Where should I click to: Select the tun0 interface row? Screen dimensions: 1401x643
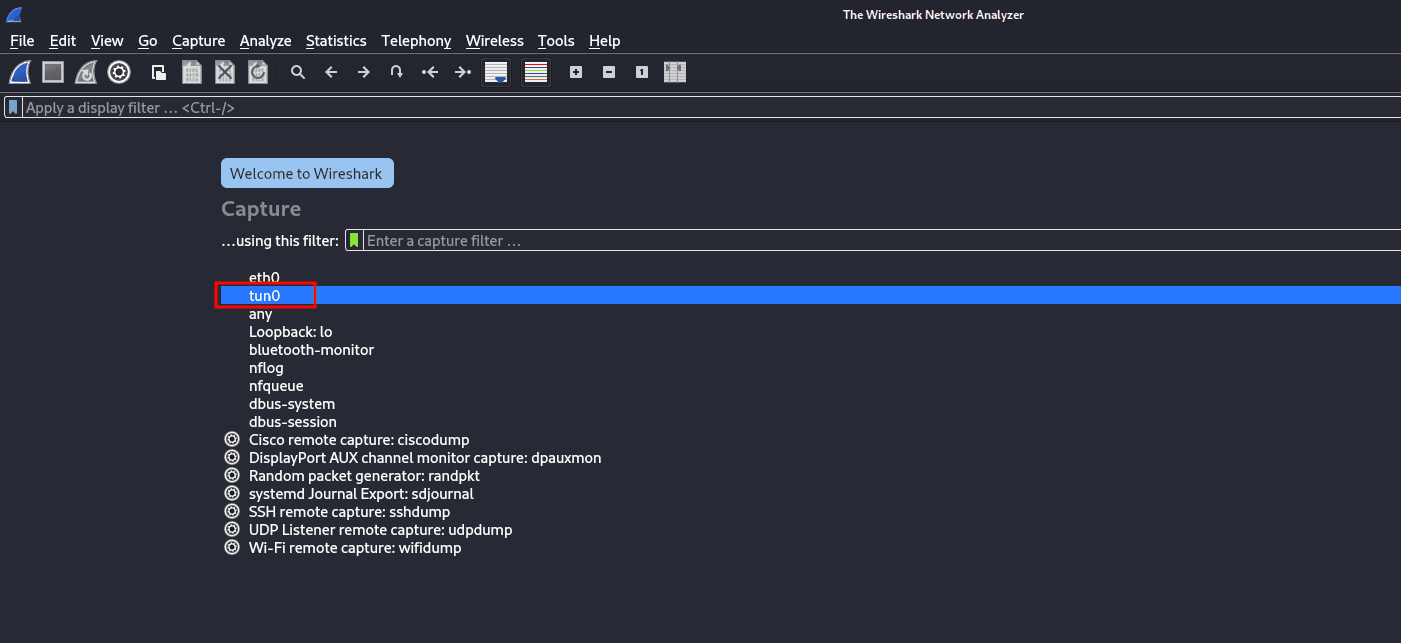tap(810, 295)
